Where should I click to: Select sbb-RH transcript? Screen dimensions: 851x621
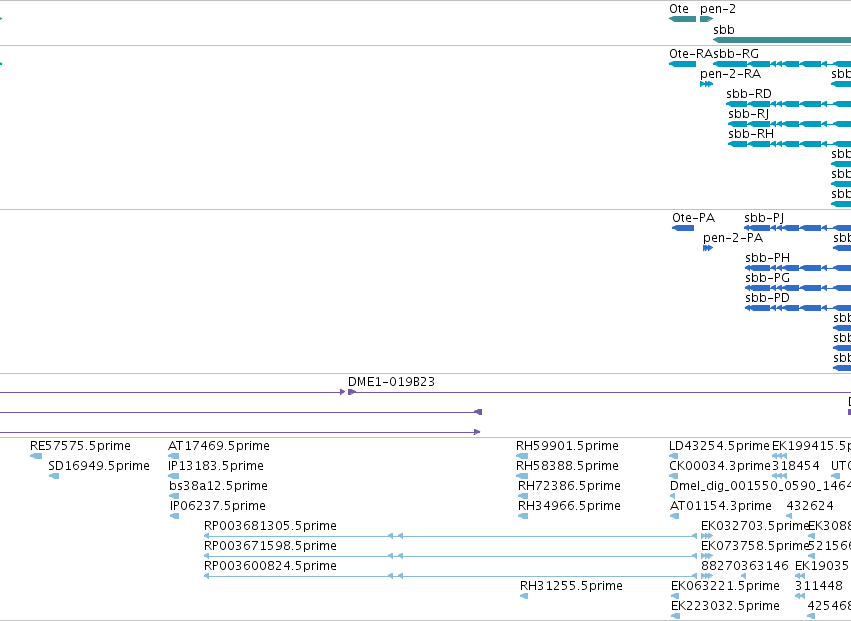(x=790, y=144)
